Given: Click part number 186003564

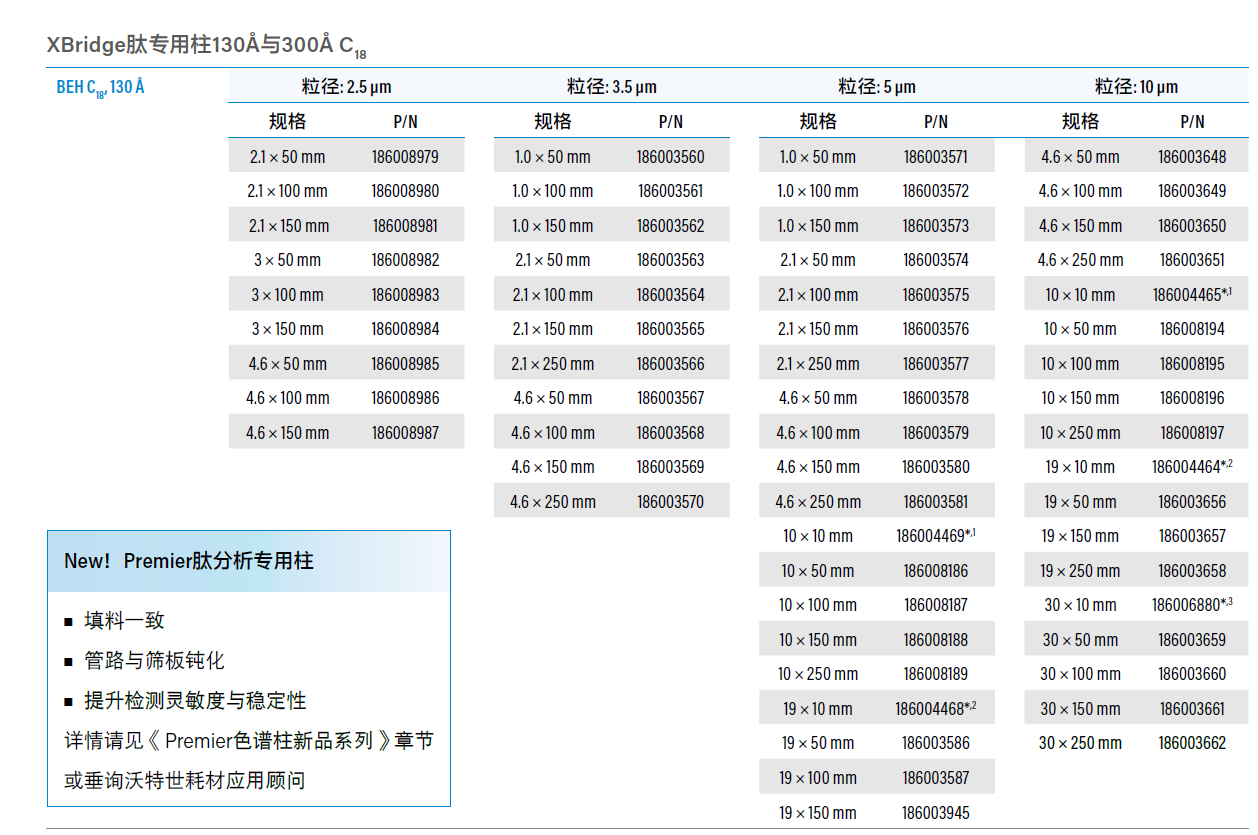Looking at the screenshot, I should pyautogui.click(x=670, y=295).
